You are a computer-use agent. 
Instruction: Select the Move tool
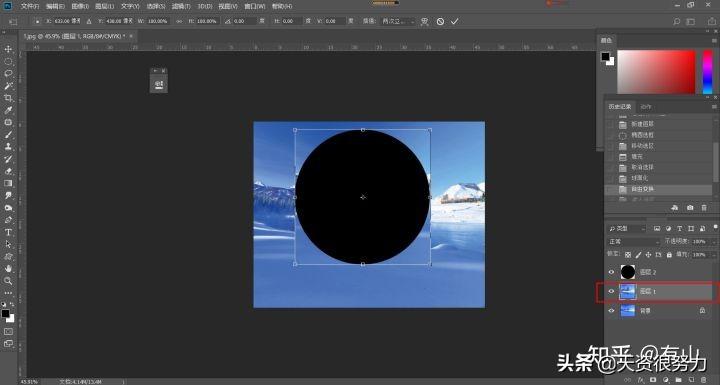(x=8, y=49)
